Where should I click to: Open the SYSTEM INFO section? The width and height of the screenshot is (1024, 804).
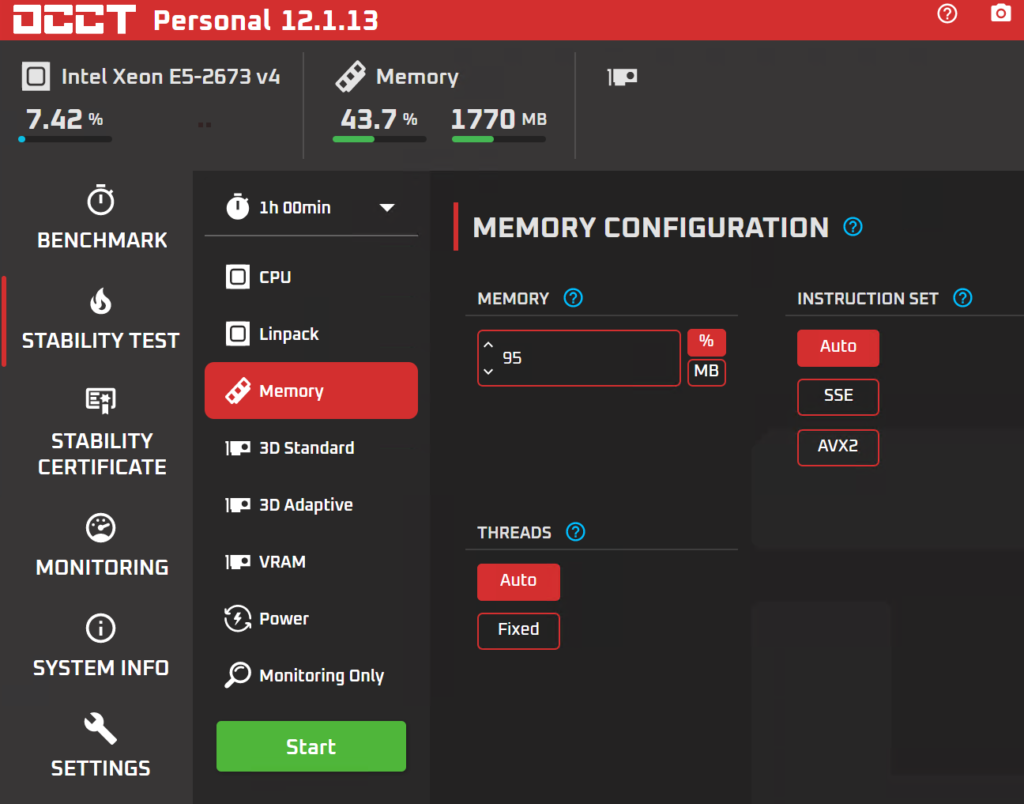[101, 647]
